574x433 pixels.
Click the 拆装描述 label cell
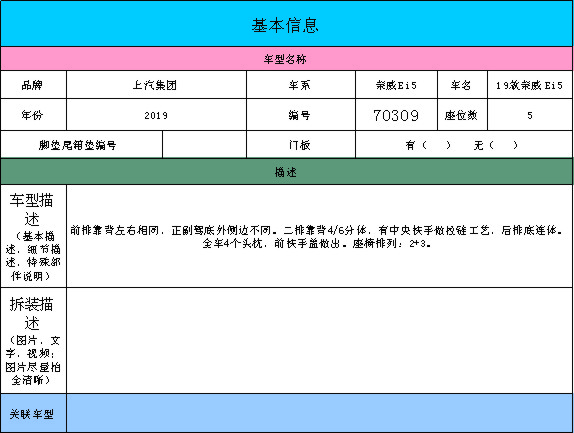tap(33, 340)
